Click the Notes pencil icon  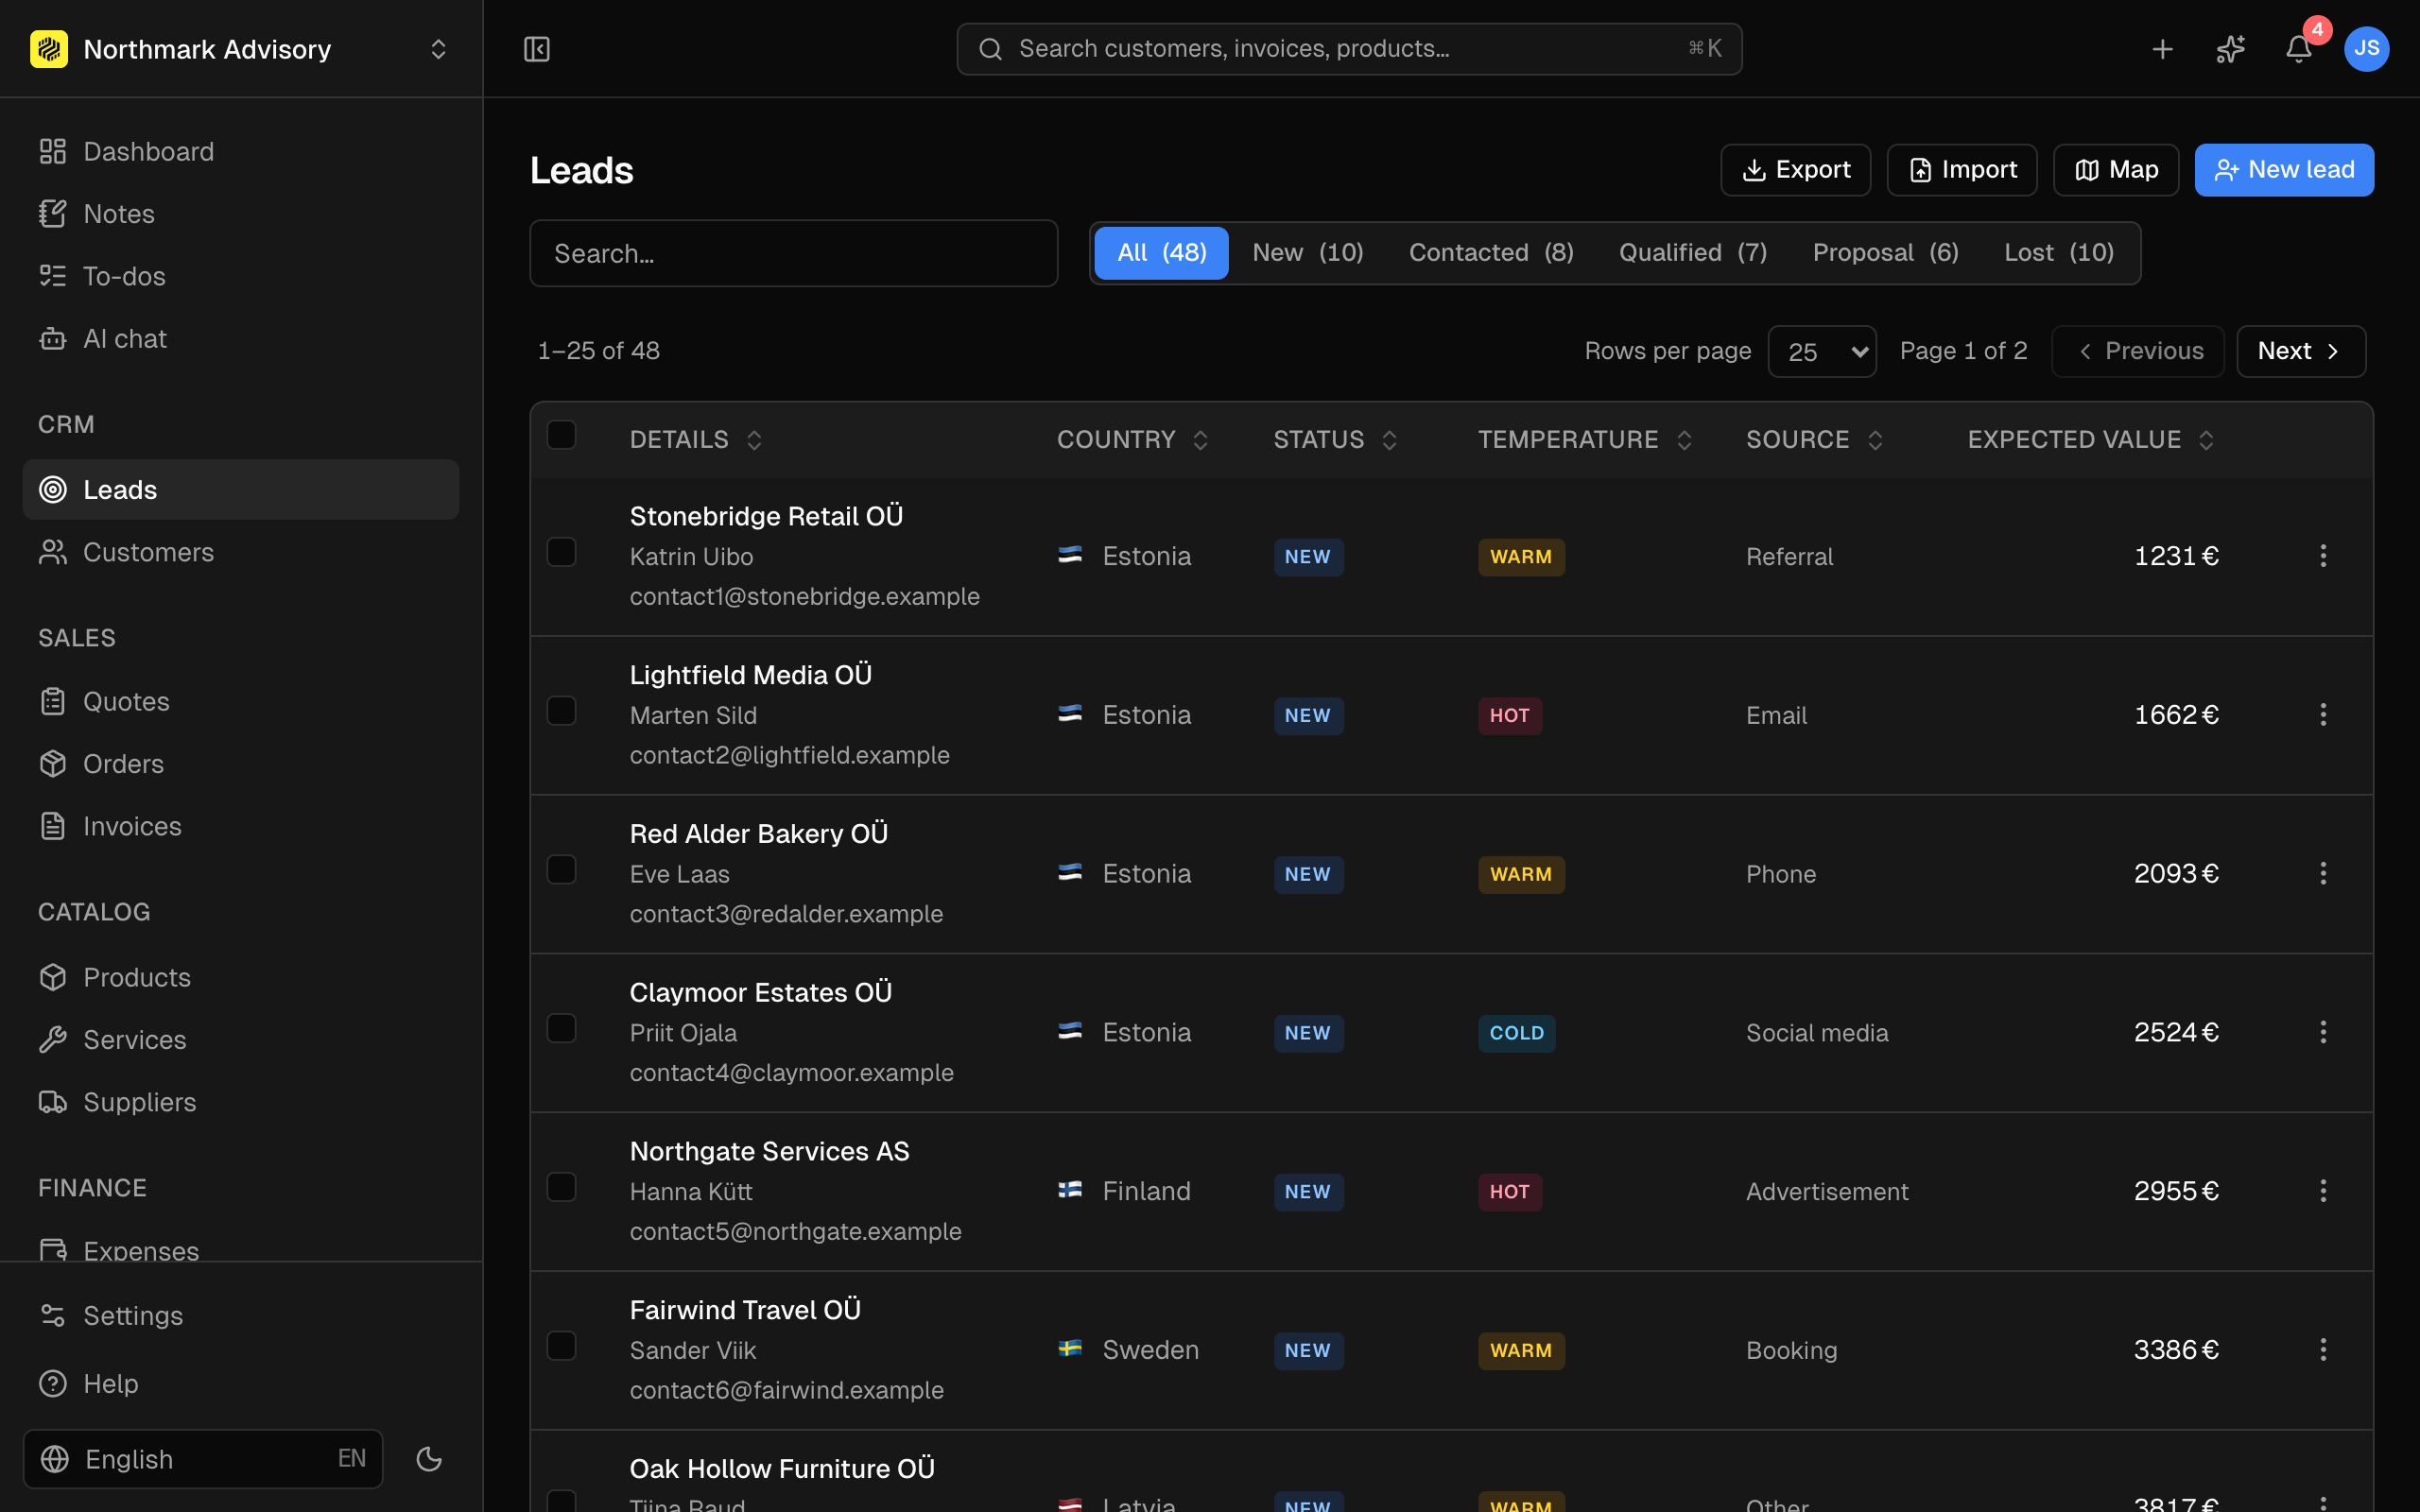click(x=53, y=214)
